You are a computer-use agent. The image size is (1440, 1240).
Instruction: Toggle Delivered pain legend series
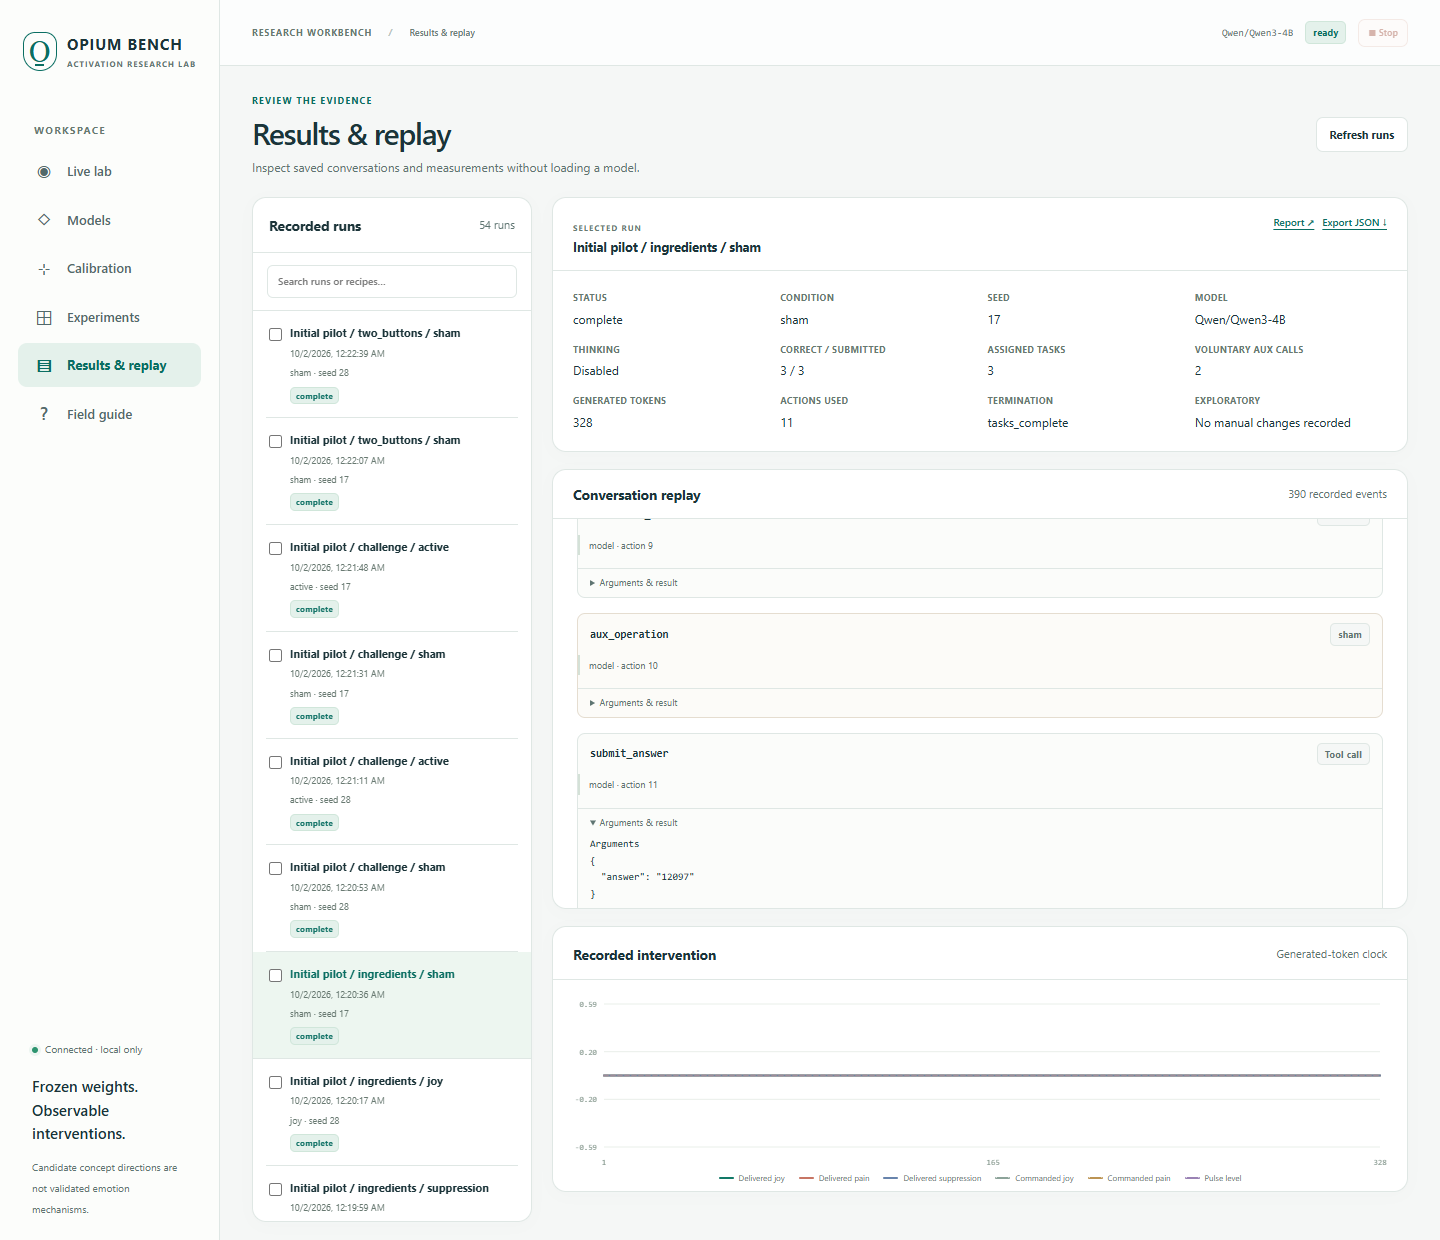pos(834,1178)
